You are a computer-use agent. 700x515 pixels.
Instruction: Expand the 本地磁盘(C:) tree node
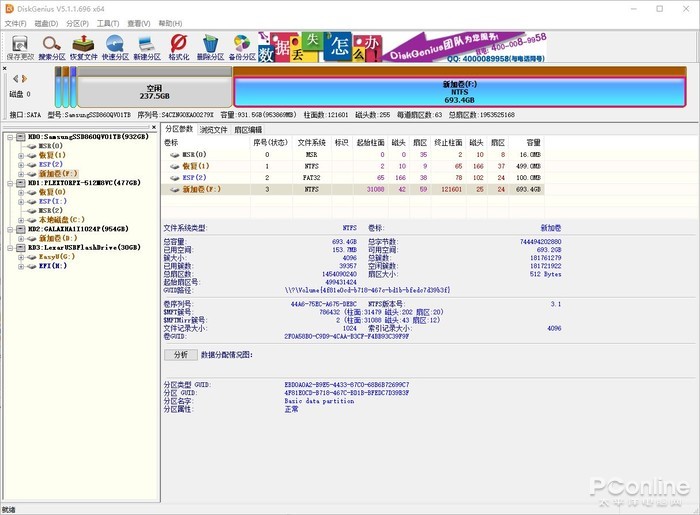click(x=21, y=220)
